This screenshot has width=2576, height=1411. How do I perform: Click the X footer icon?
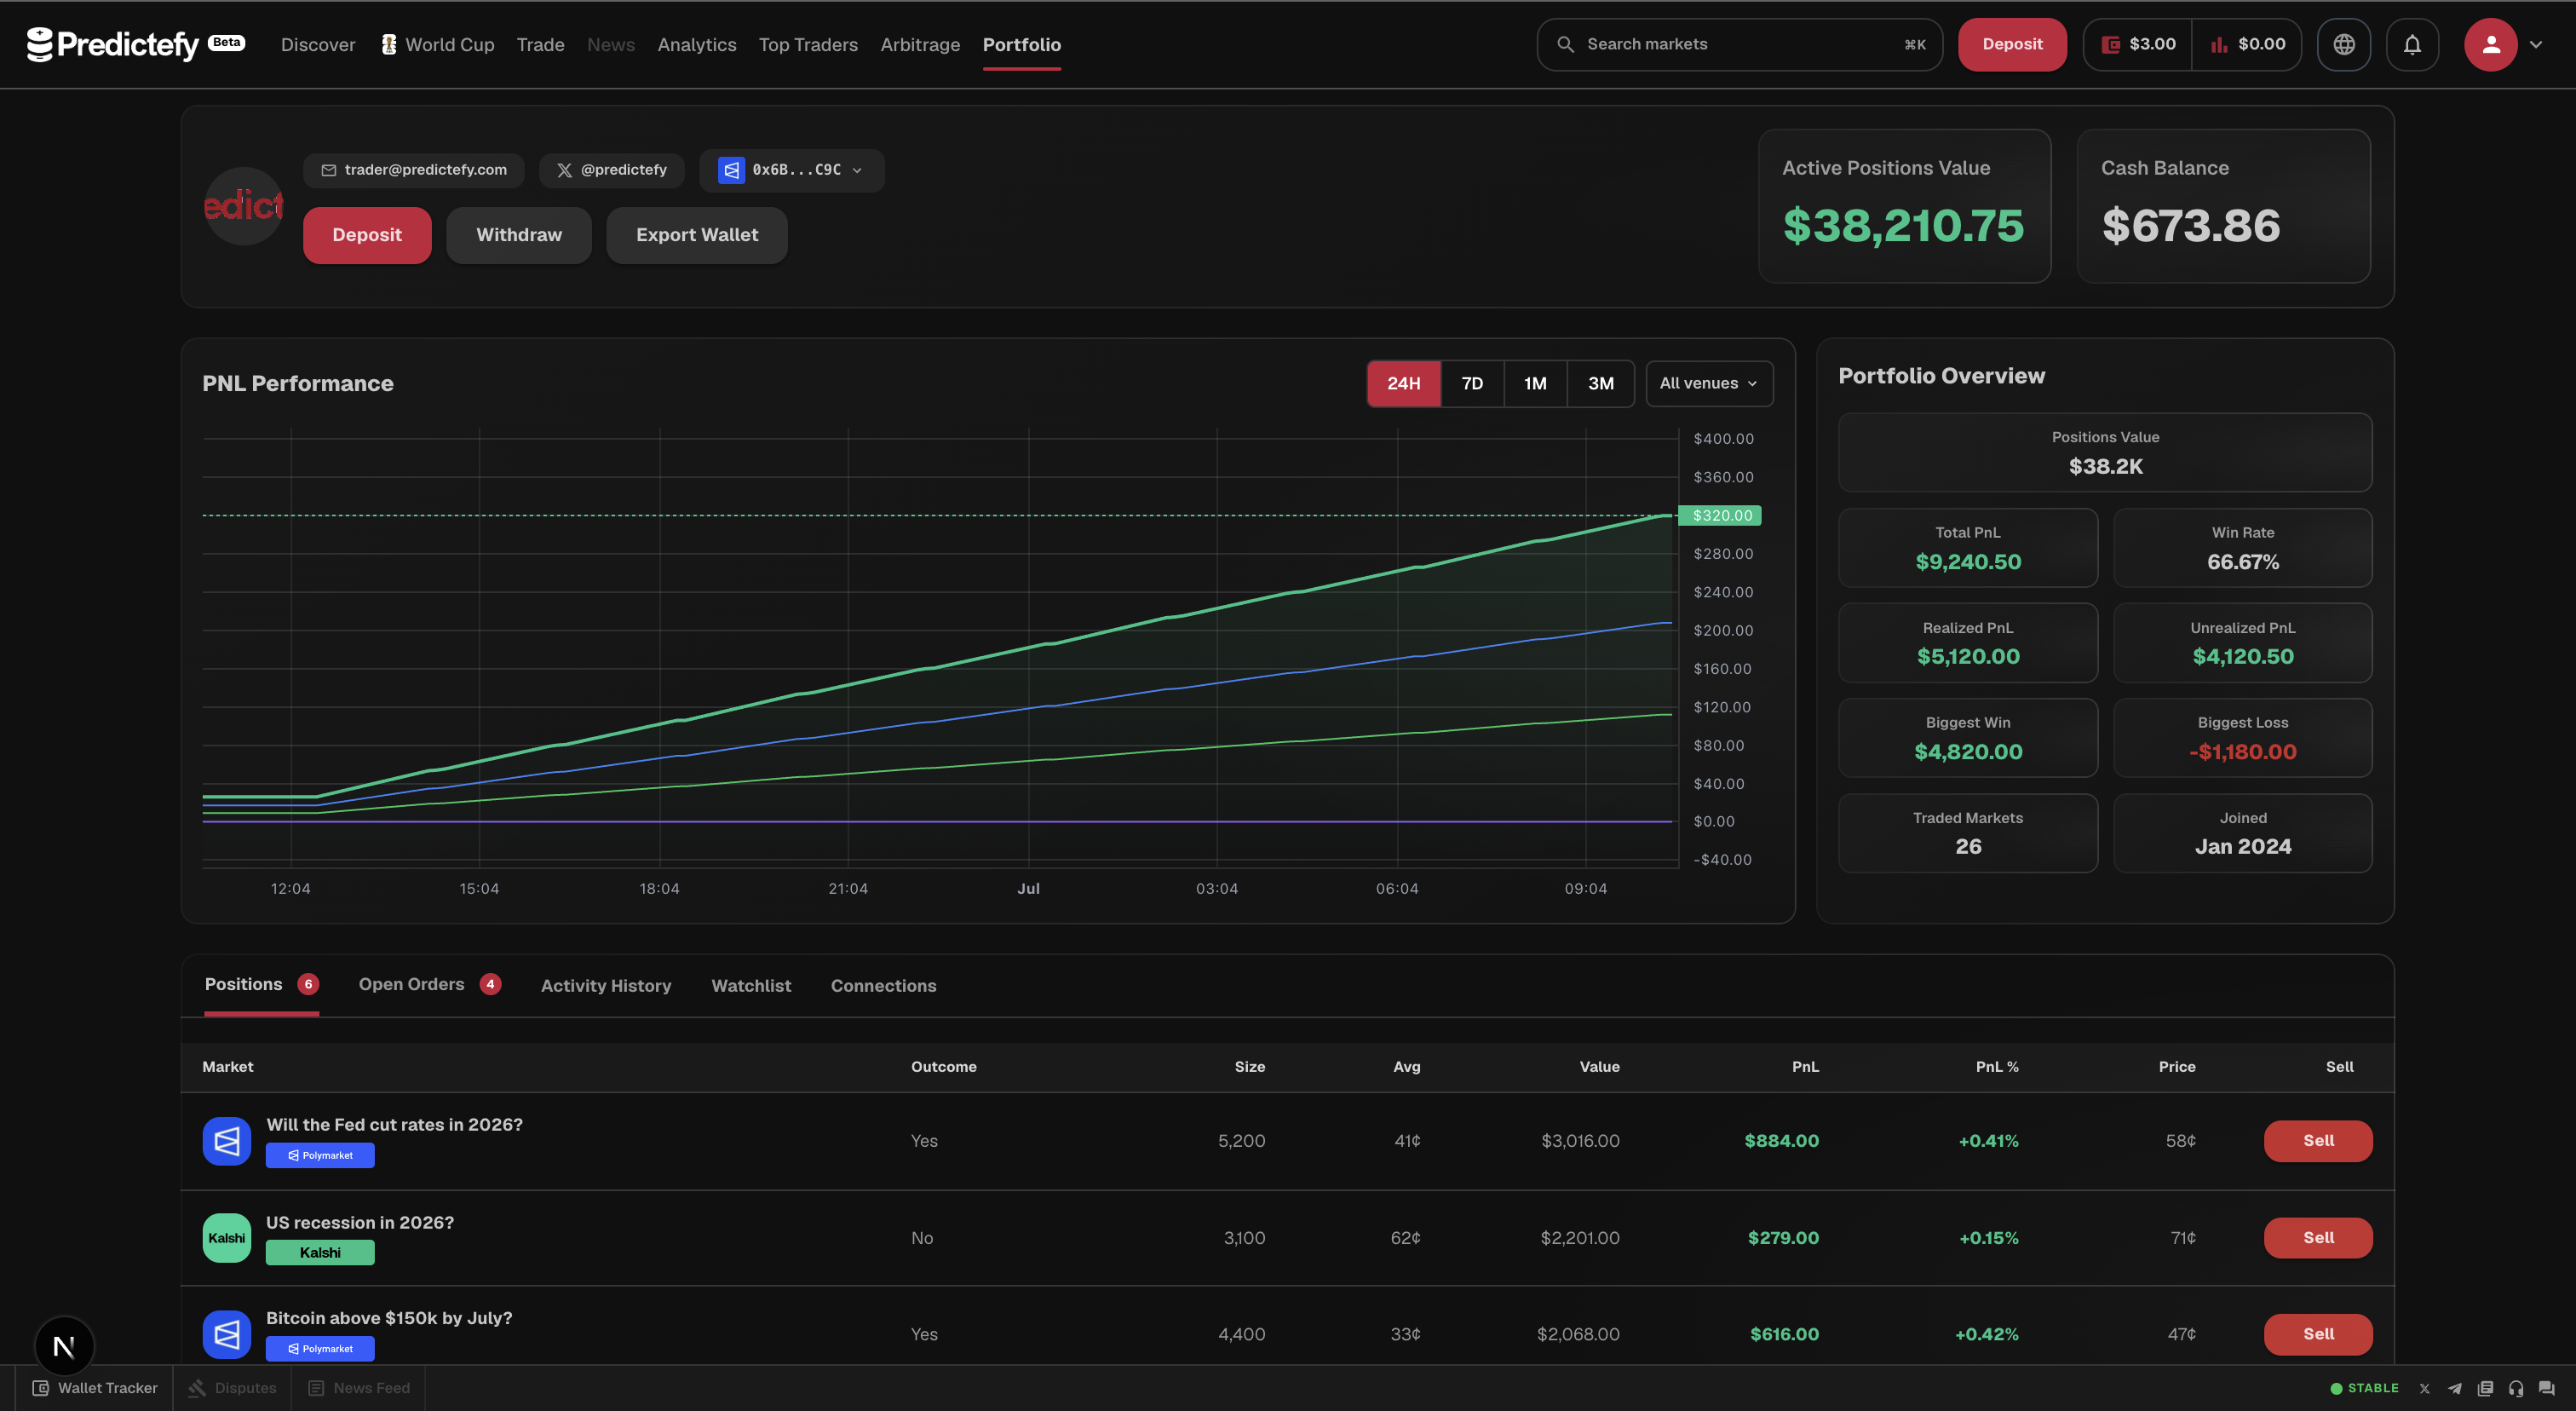[x=2424, y=1388]
